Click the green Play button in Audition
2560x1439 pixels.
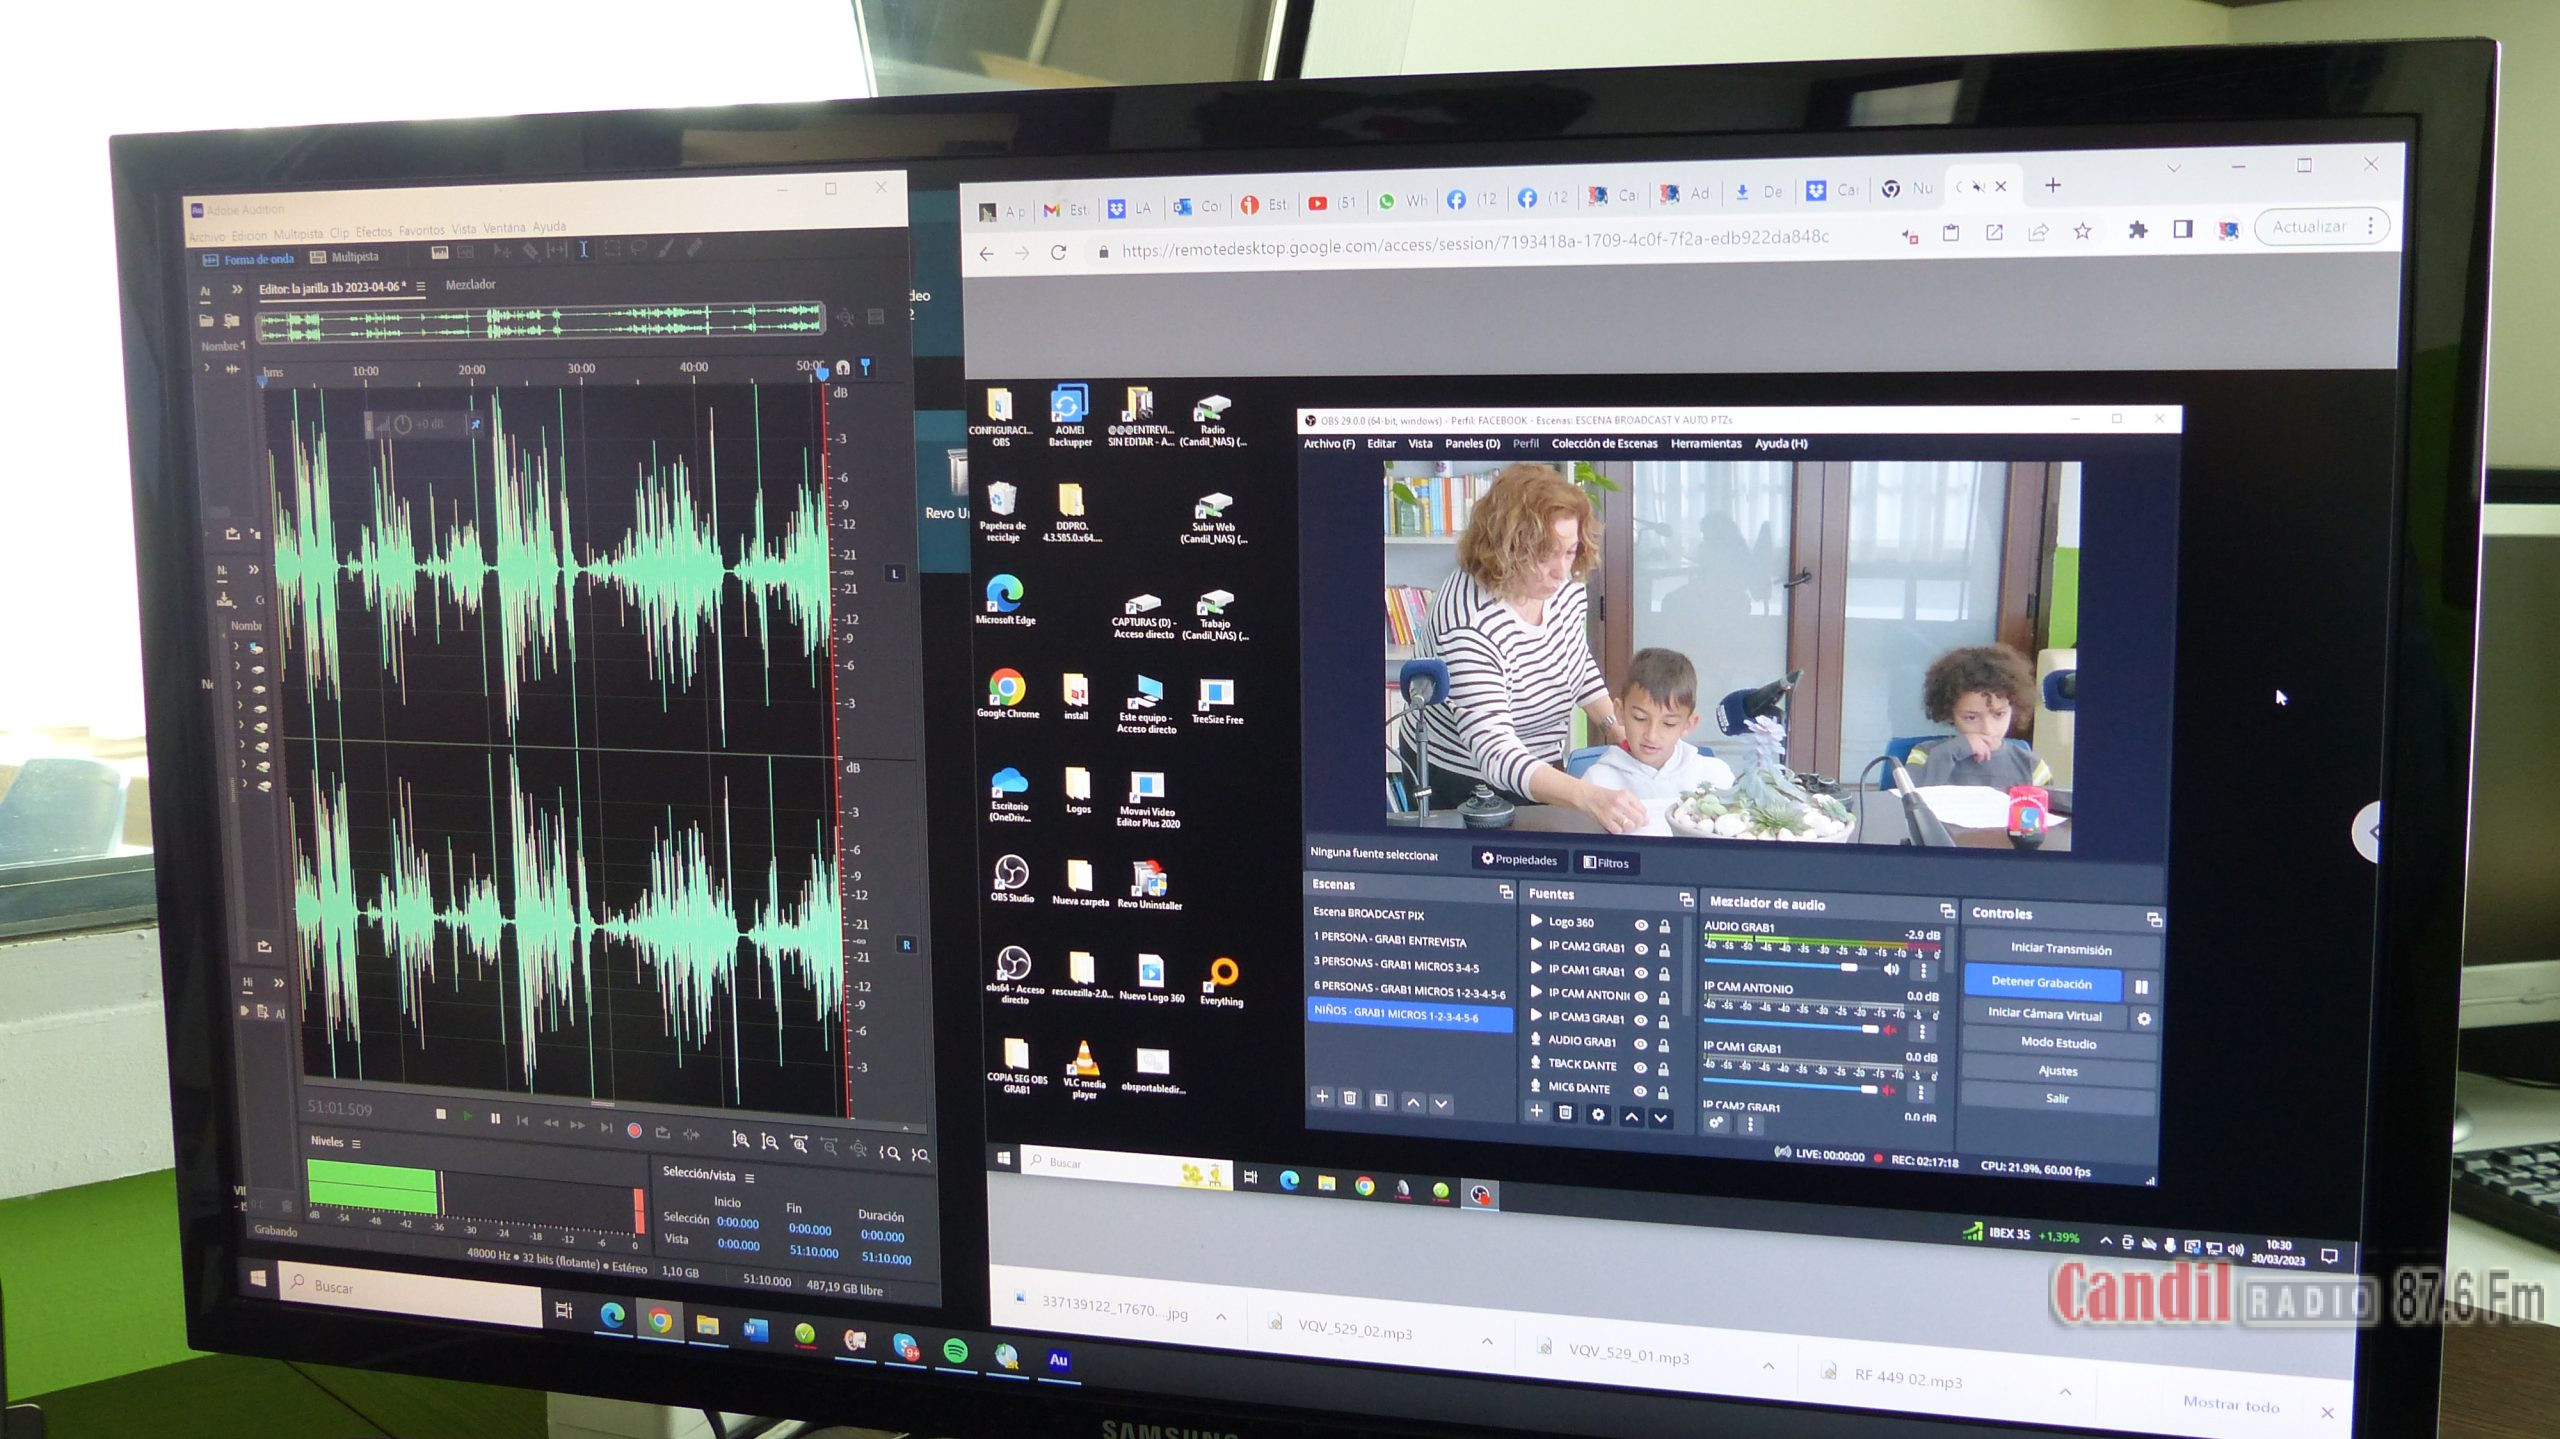click(467, 1116)
